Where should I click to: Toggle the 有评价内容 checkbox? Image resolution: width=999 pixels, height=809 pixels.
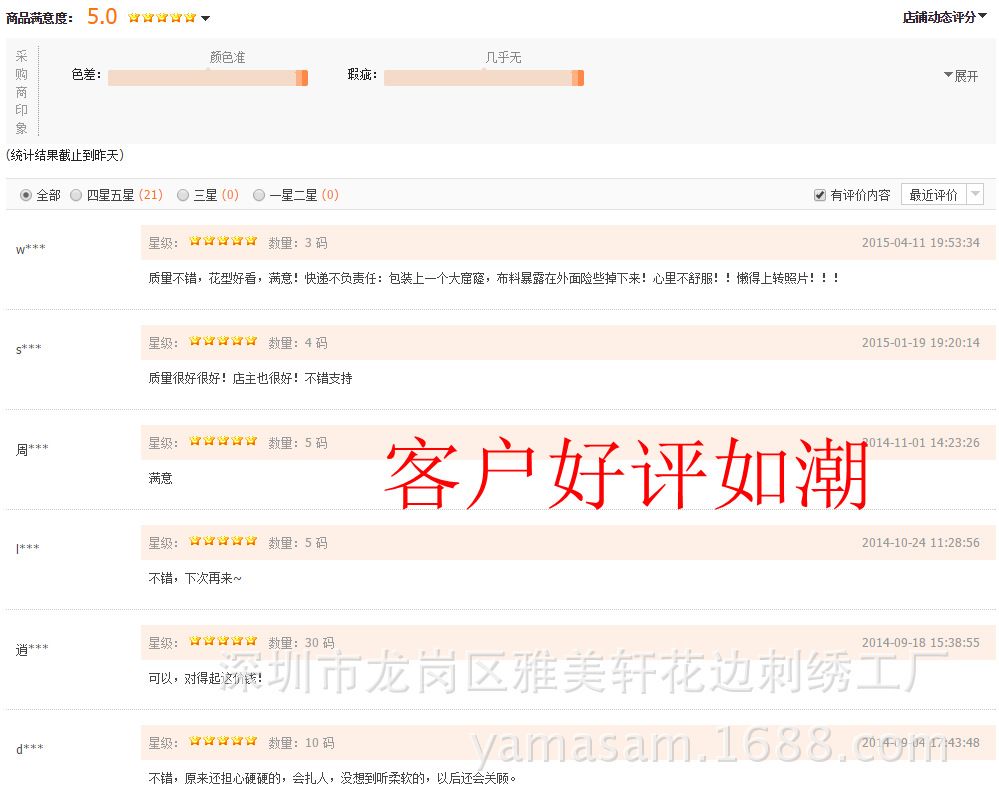pyautogui.click(x=820, y=196)
